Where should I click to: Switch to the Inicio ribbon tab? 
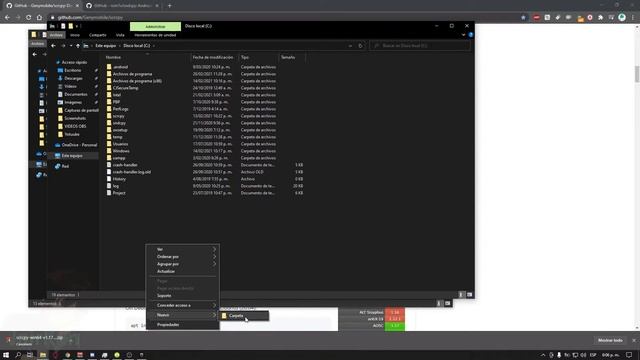pyautogui.click(x=75, y=35)
